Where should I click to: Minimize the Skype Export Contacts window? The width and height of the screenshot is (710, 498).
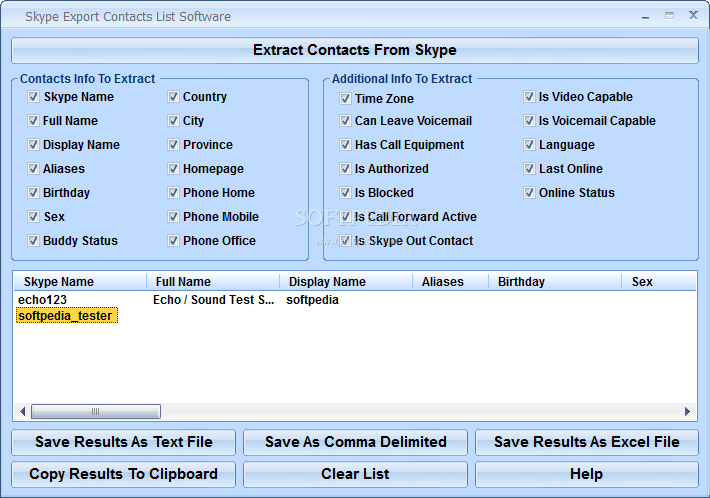(x=646, y=16)
